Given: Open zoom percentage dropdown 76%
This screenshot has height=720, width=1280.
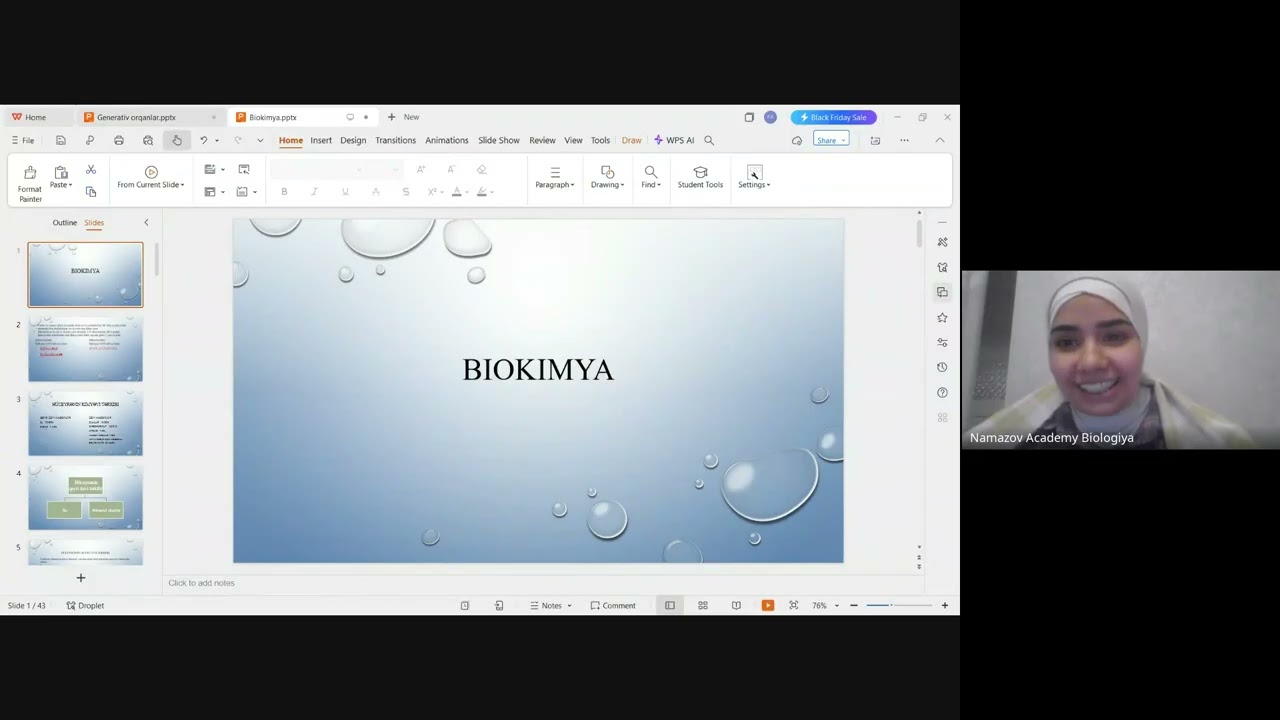Looking at the screenshot, I should [837, 605].
